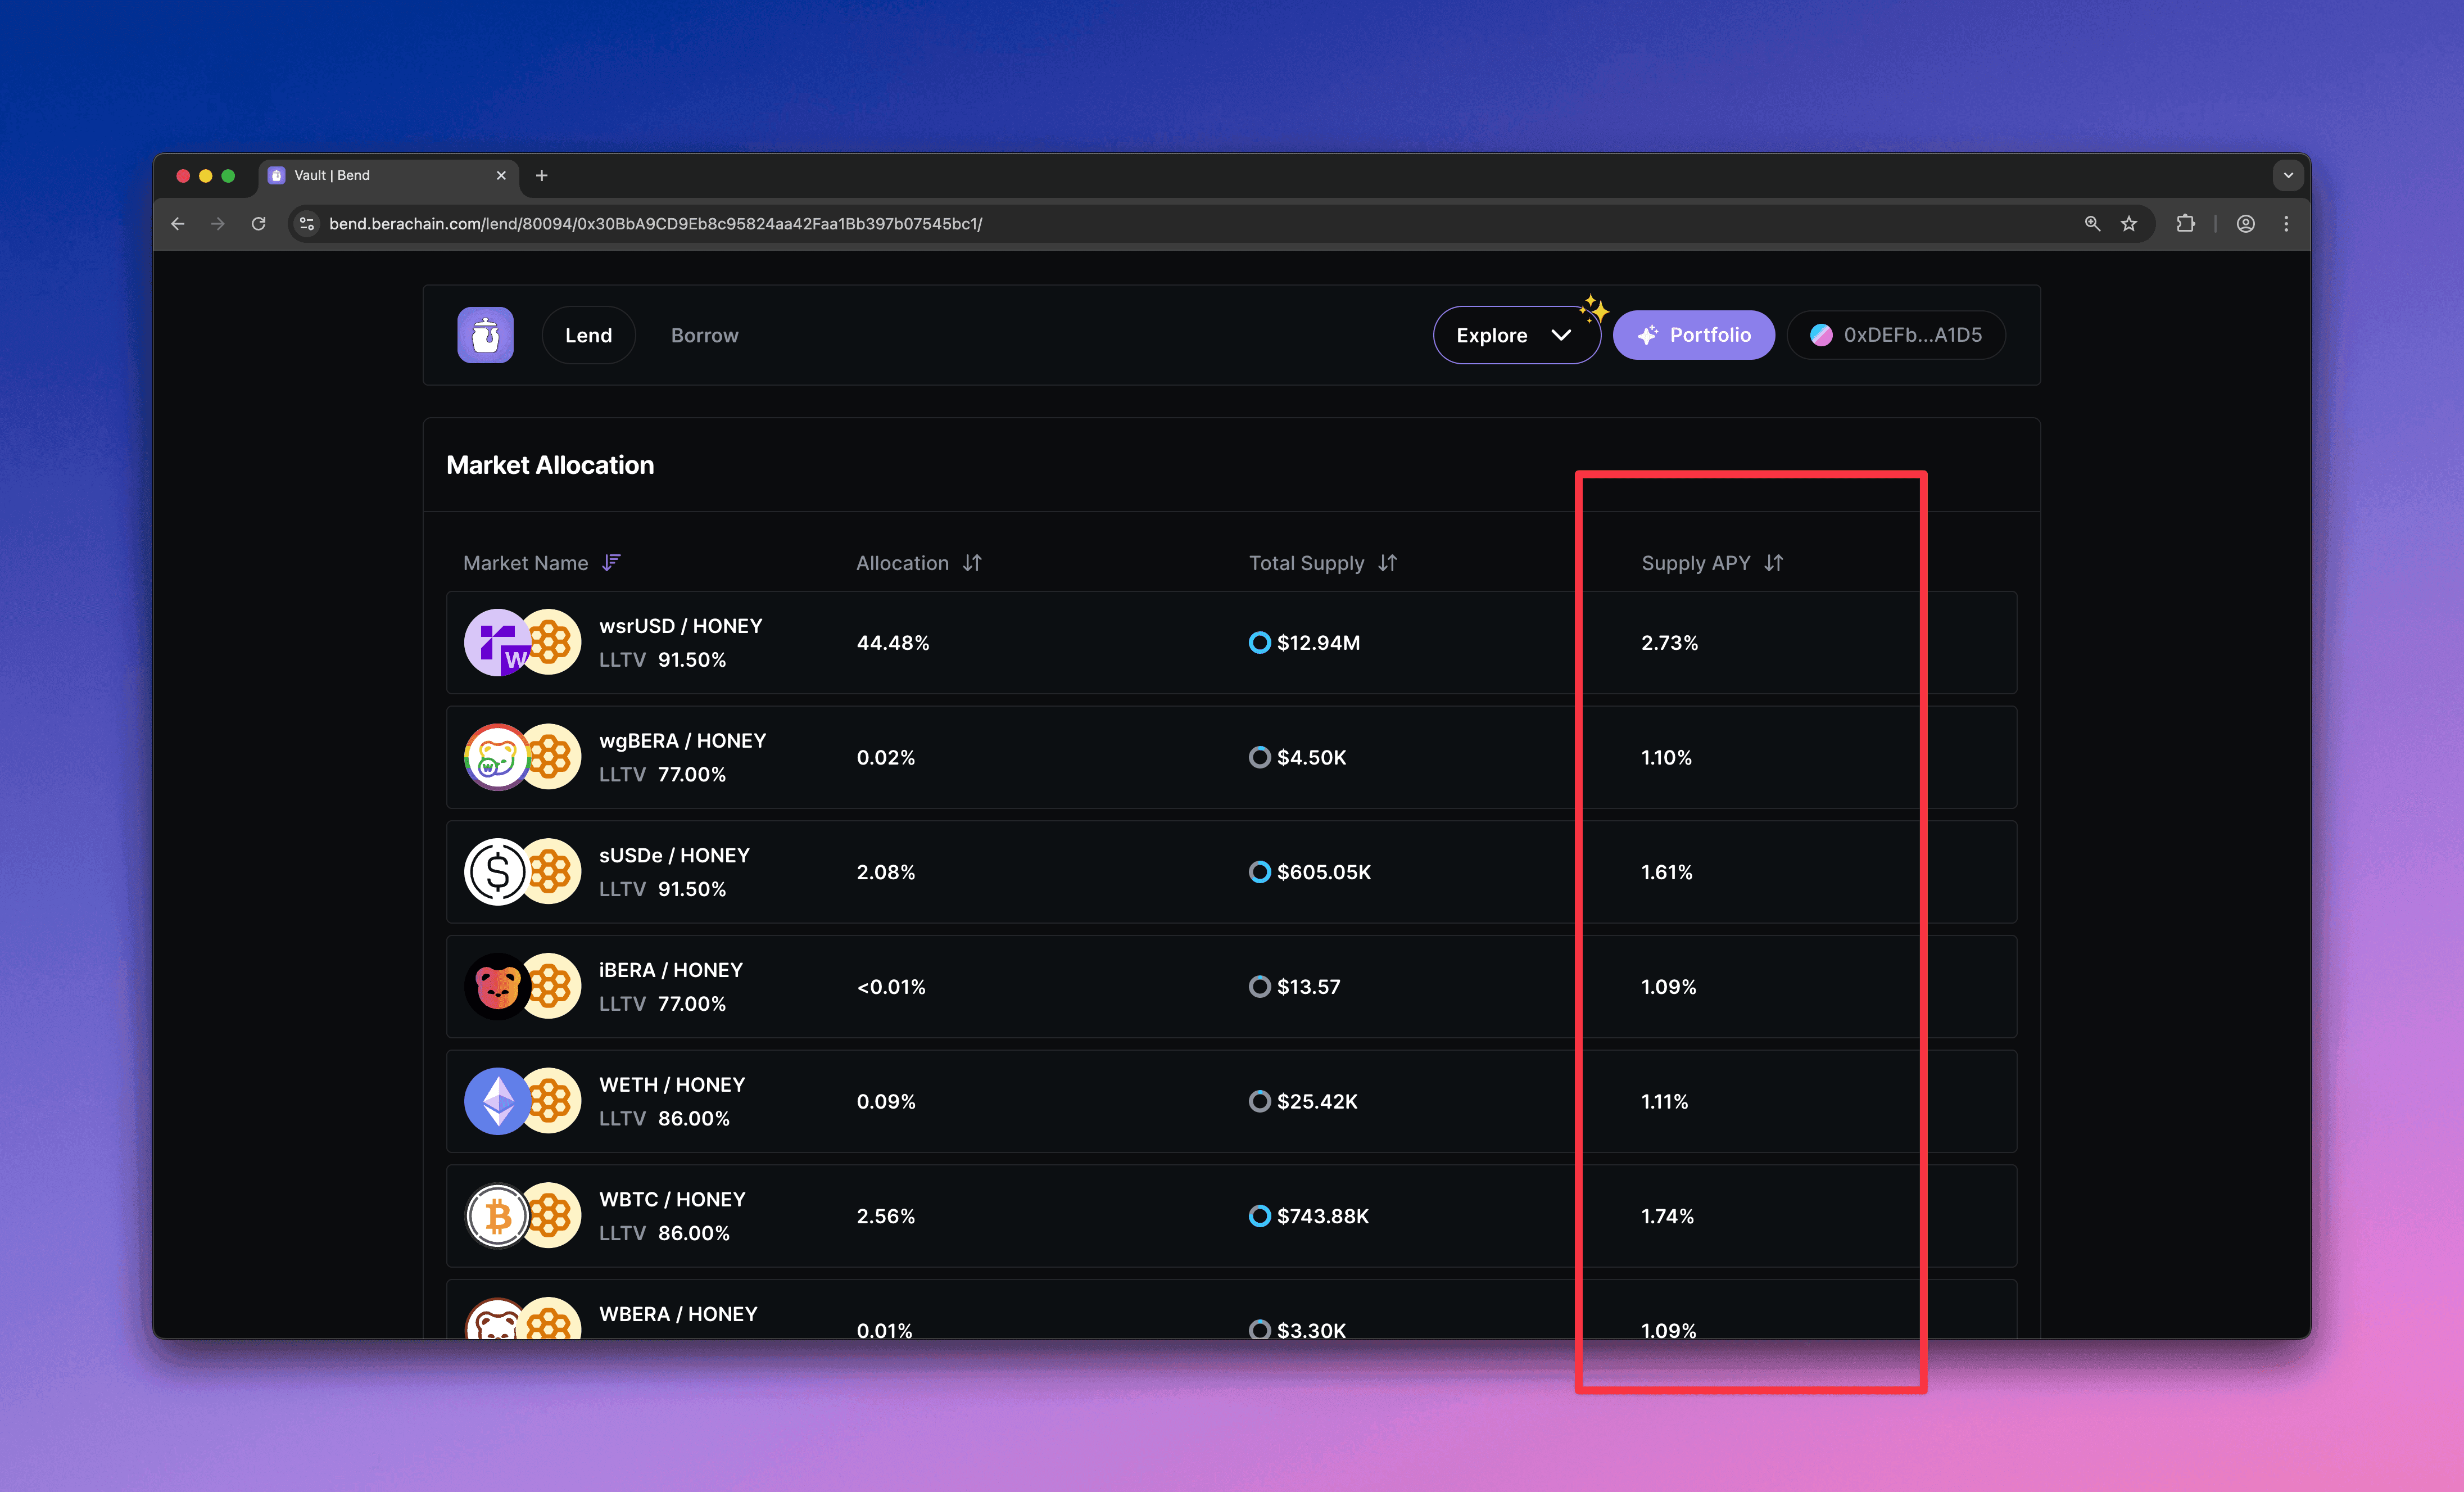This screenshot has width=2464, height=1492.
Task: Open wallet 0xDEFb...A1D5 button
Action: [x=1896, y=335]
